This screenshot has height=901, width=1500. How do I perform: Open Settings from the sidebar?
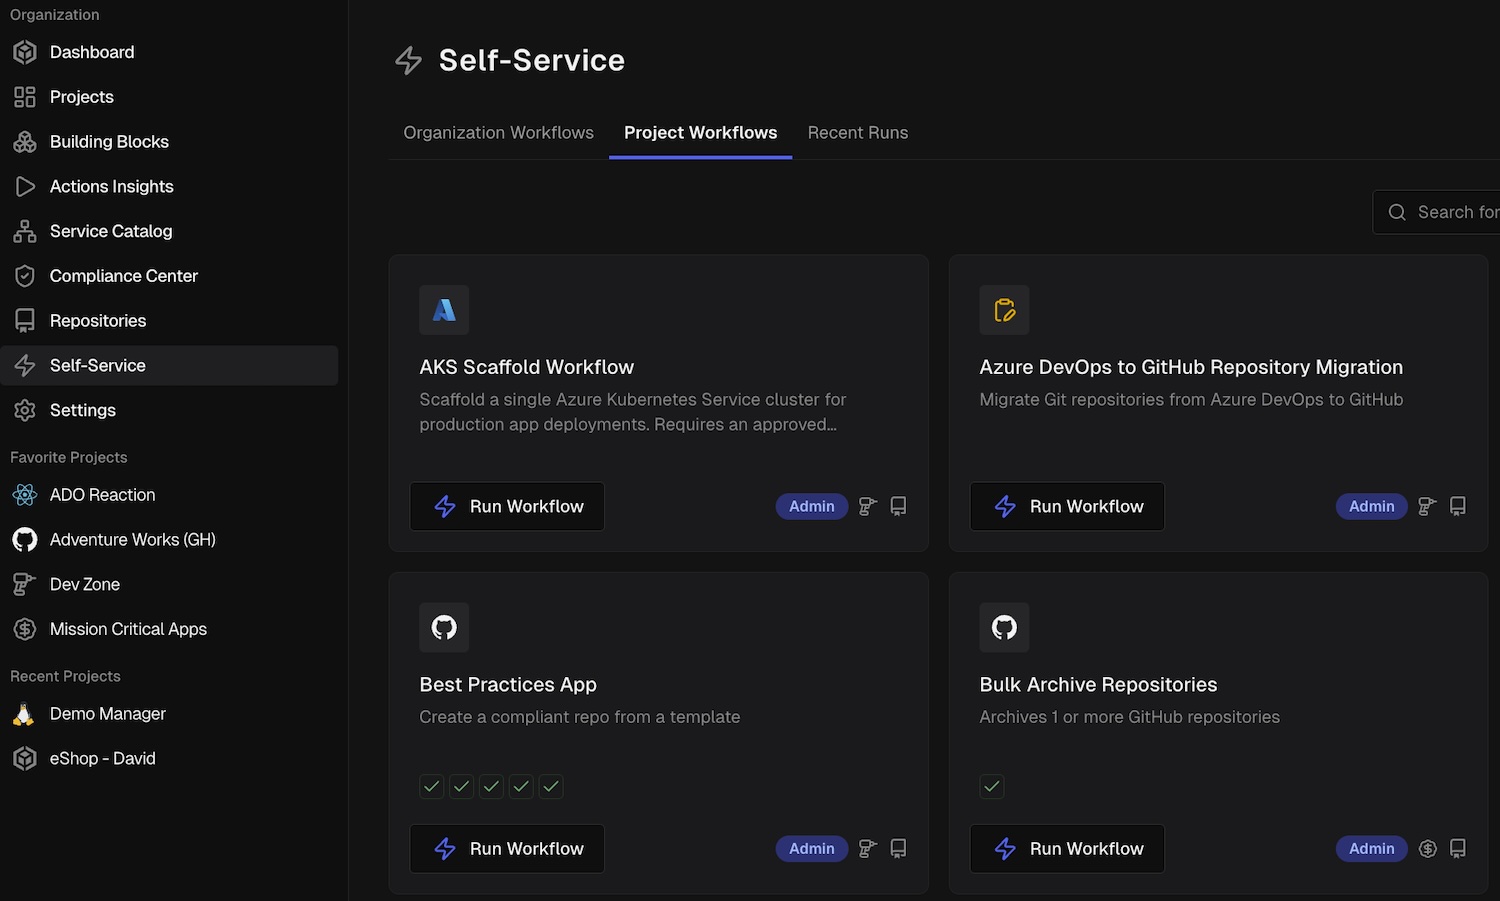(82, 410)
